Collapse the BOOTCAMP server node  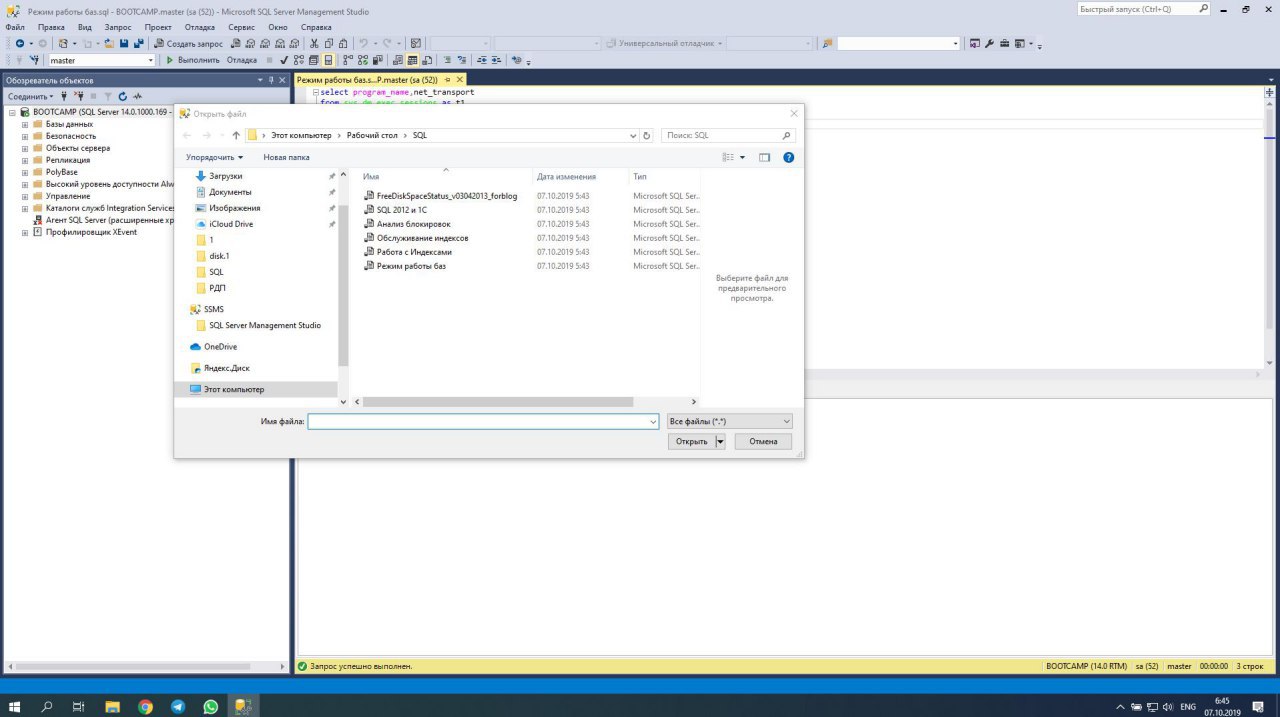tap(11, 112)
